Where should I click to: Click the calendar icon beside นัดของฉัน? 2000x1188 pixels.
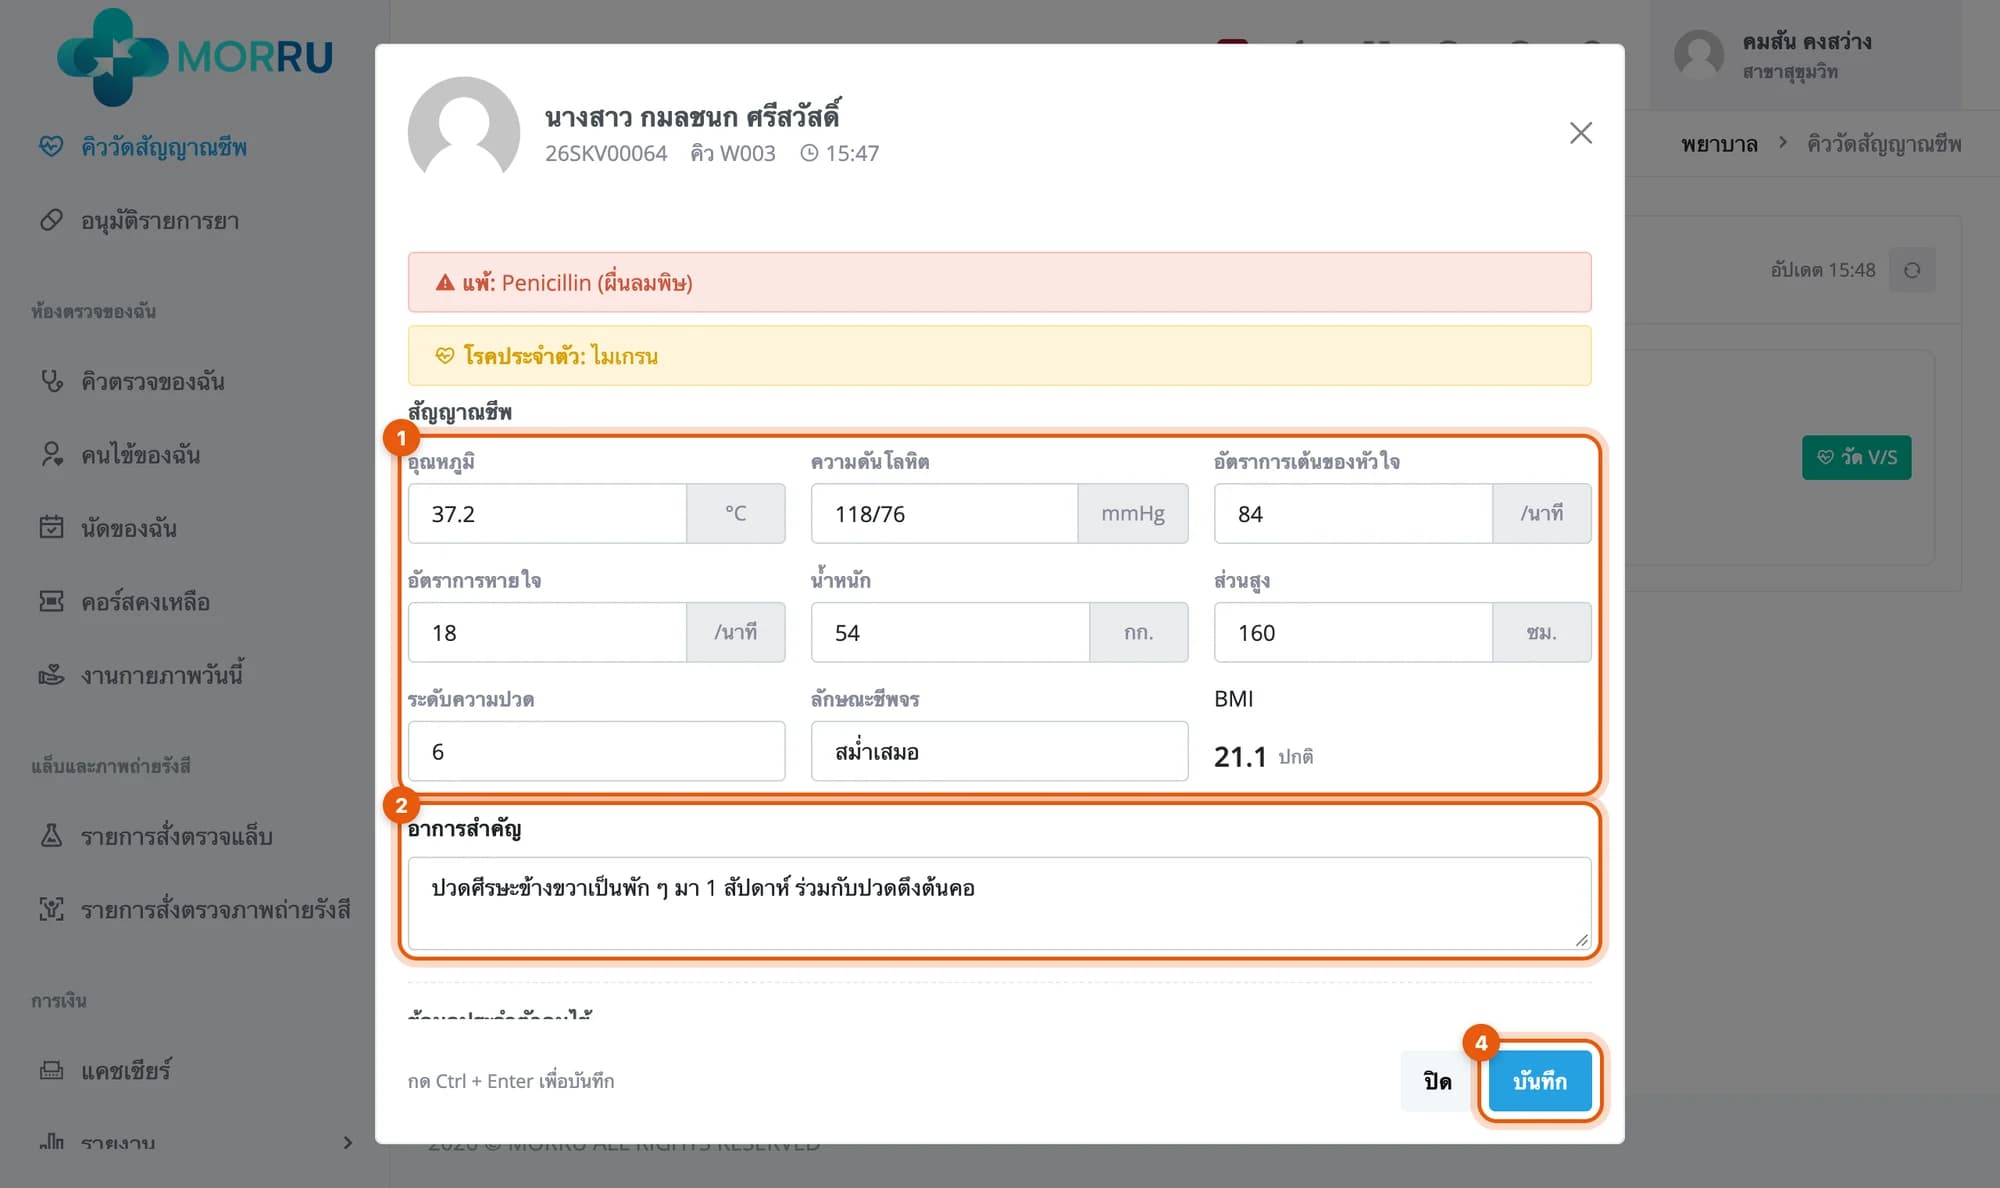[x=51, y=527]
